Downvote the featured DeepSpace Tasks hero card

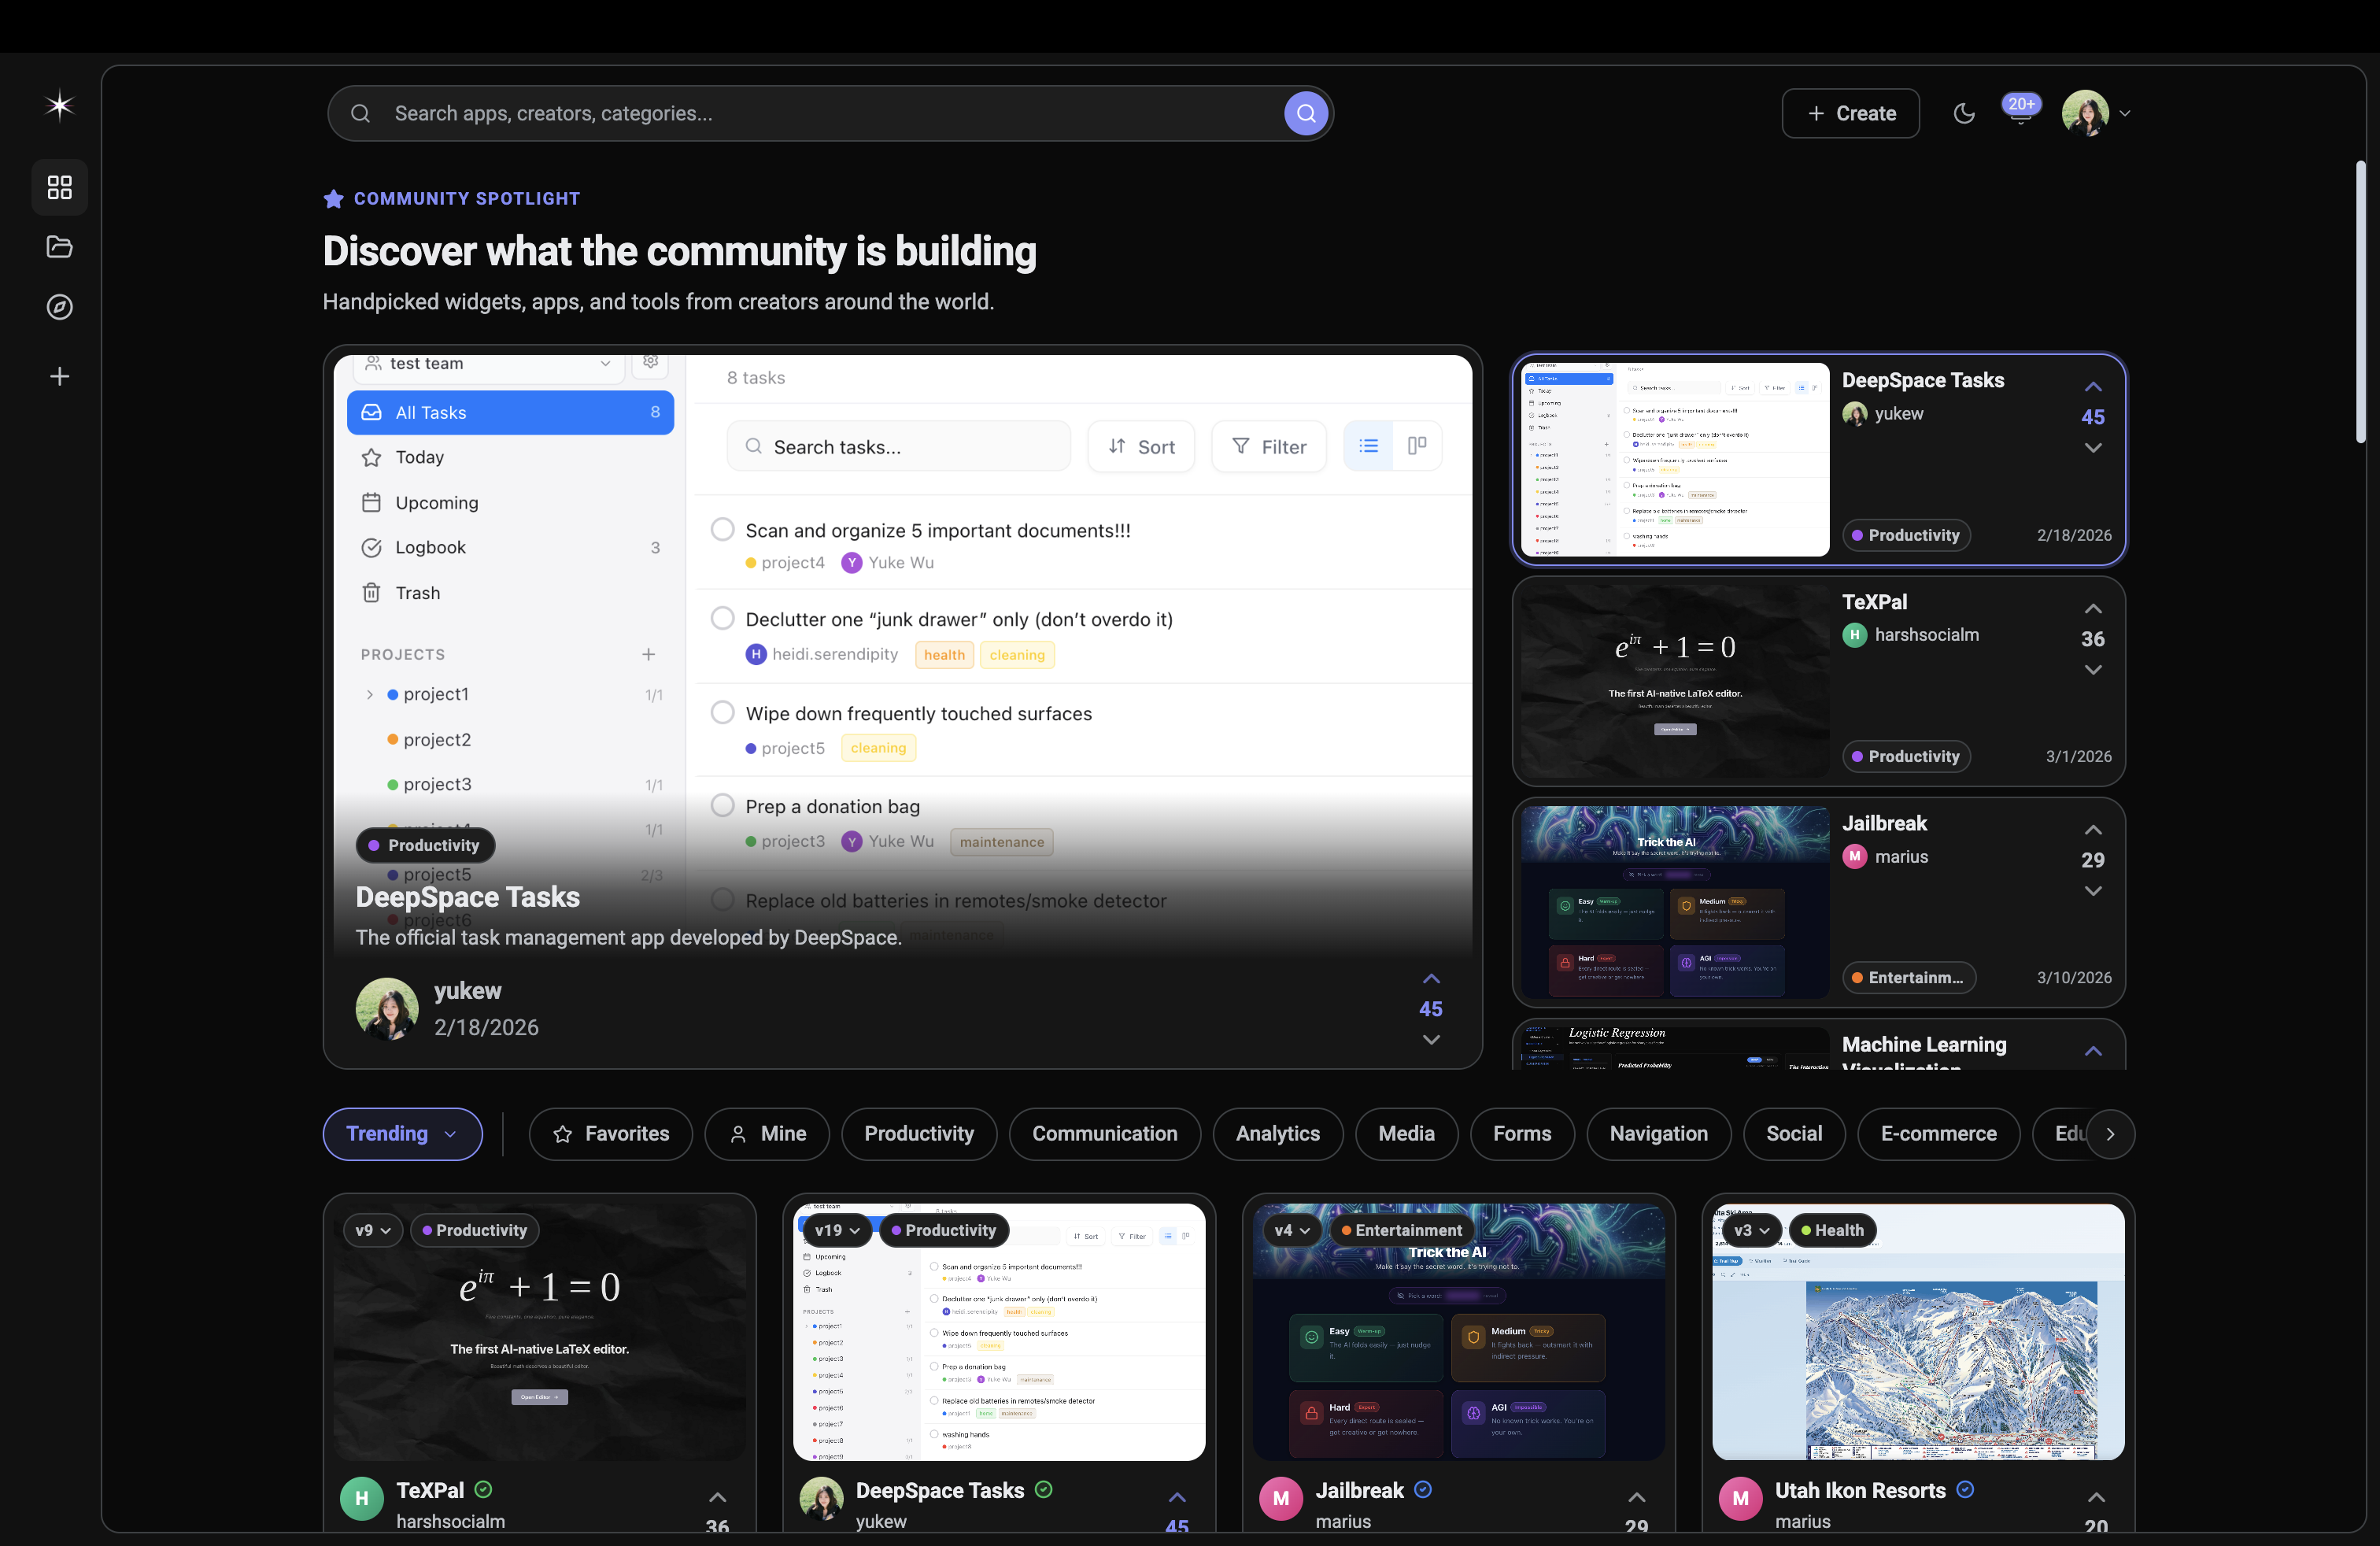1431,1040
